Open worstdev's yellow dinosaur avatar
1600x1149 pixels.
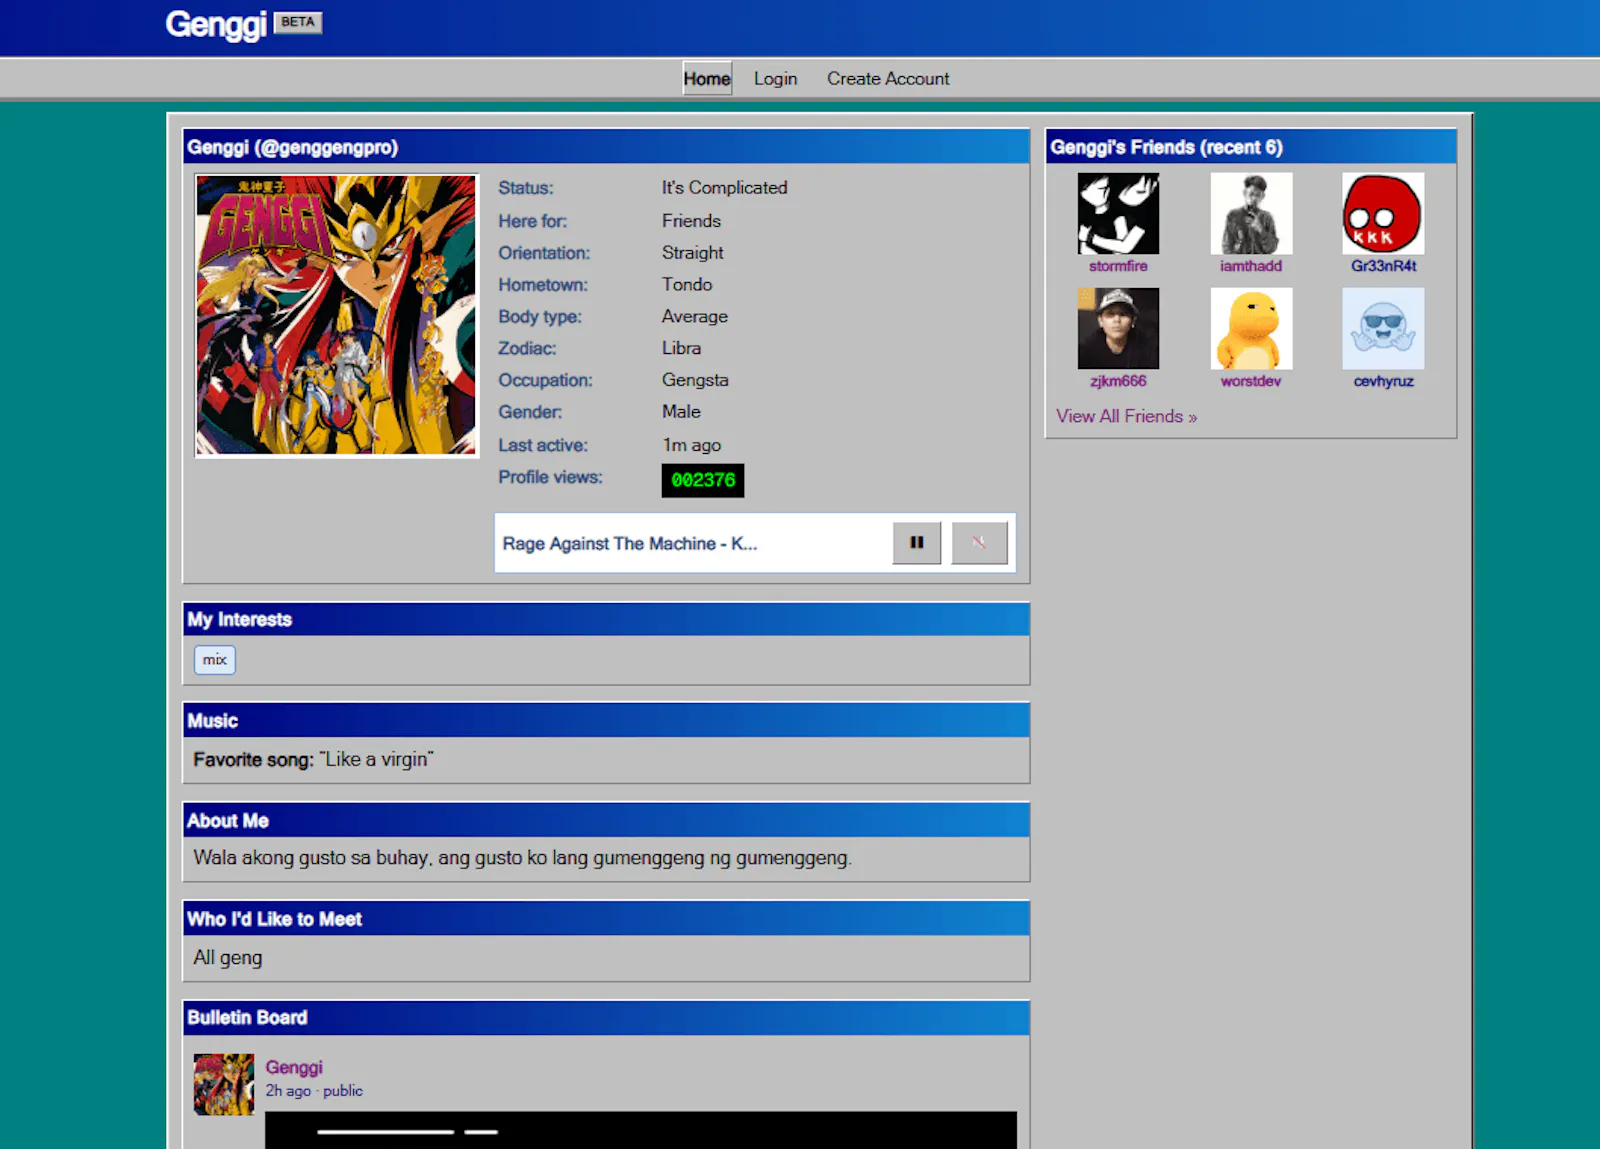(x=1251, y=328)
